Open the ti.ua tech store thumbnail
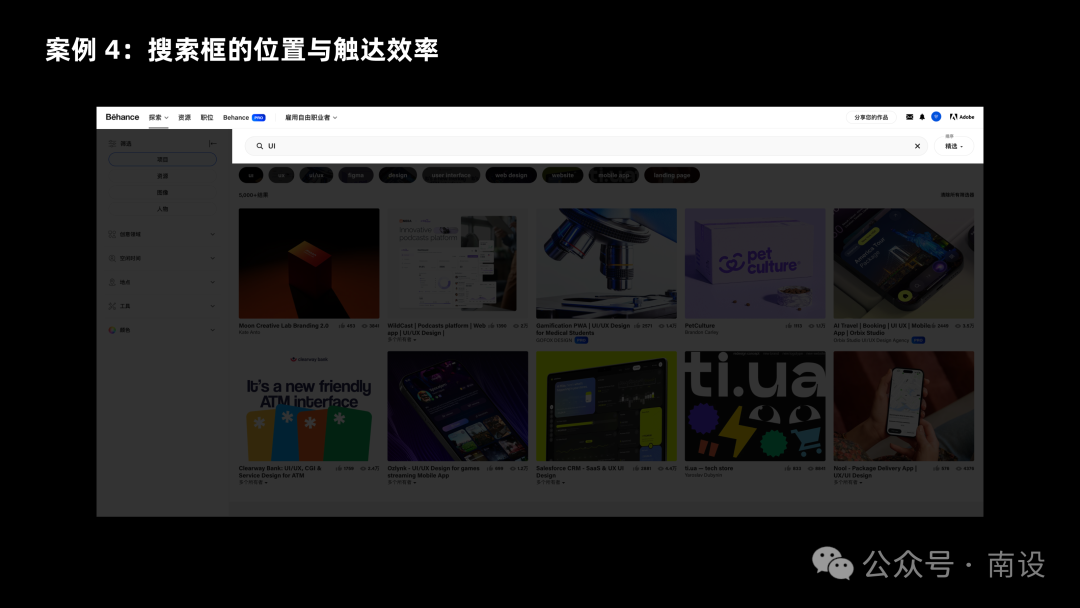Image resolution: width=1080 pixels, height=608 pixels. tap(755, 406)
